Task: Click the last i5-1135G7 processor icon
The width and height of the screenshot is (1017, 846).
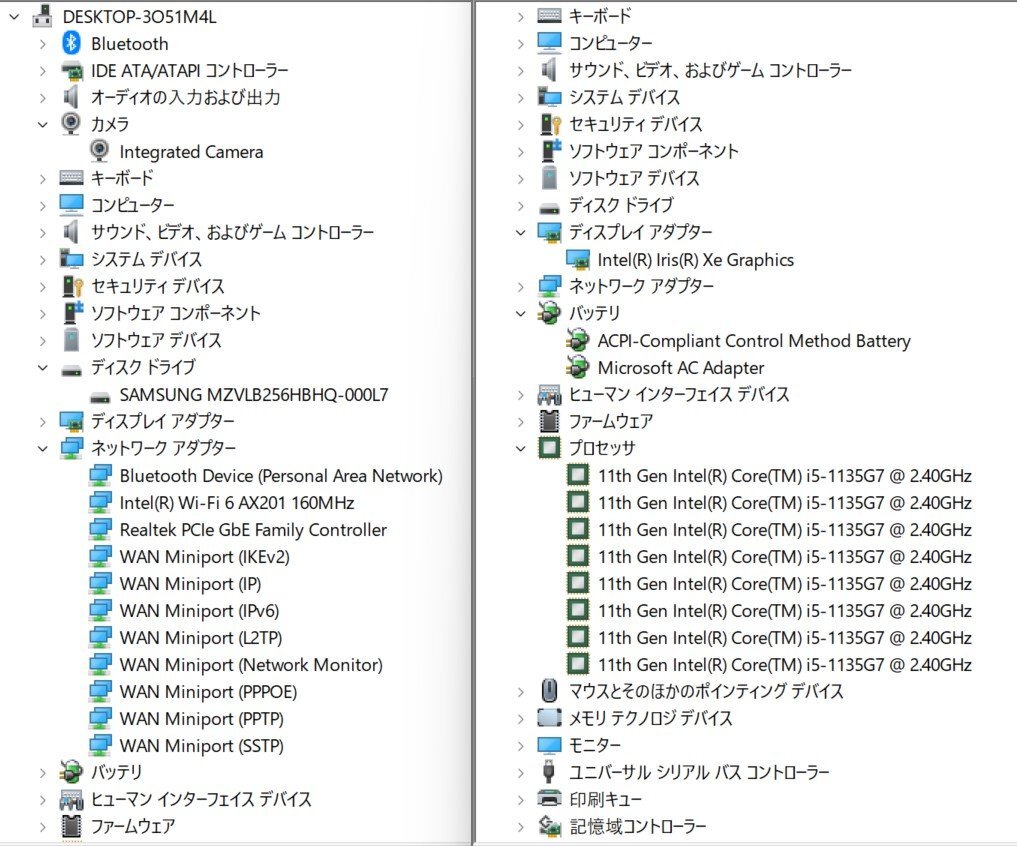Action: (x=577, y=664)
